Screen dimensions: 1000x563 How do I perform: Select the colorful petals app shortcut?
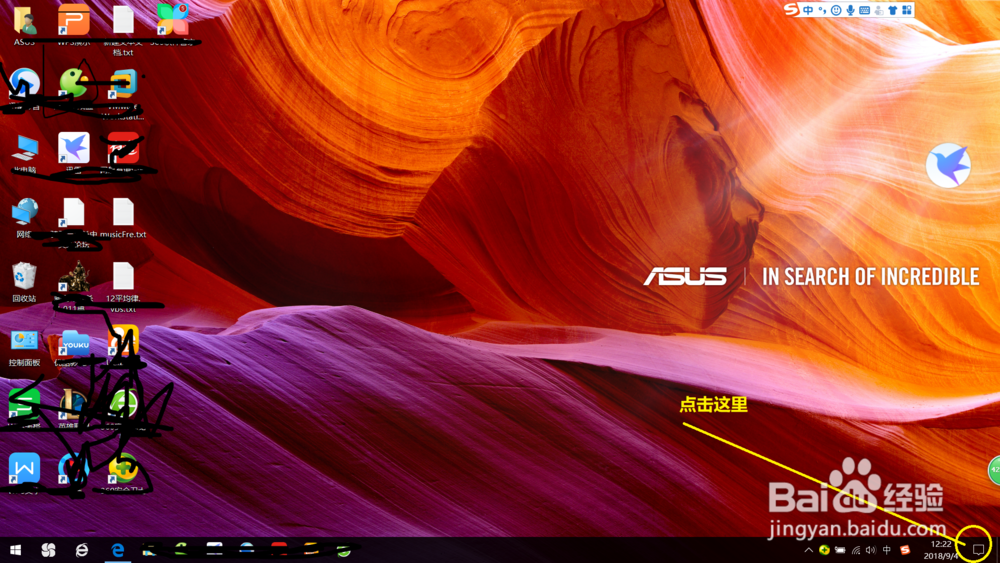(x=173, y=24)
